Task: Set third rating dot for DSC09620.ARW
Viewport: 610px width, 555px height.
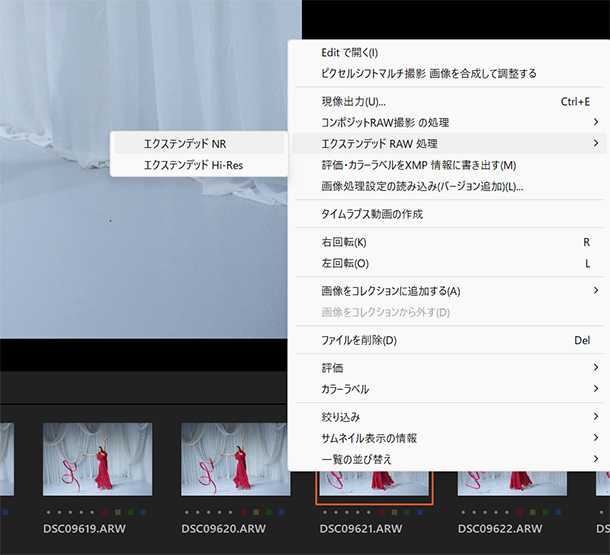Action: (x=209, y=512)
